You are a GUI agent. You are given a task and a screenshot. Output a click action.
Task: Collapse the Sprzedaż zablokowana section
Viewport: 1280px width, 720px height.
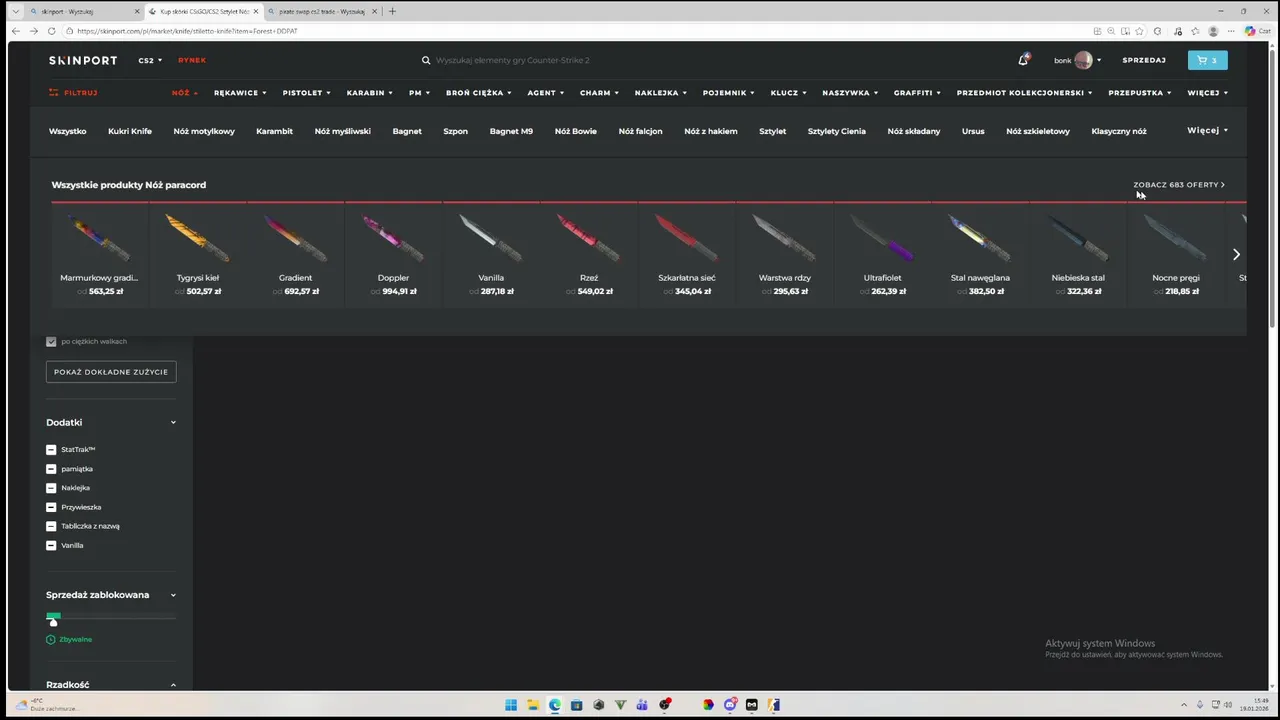pos(173,595)
